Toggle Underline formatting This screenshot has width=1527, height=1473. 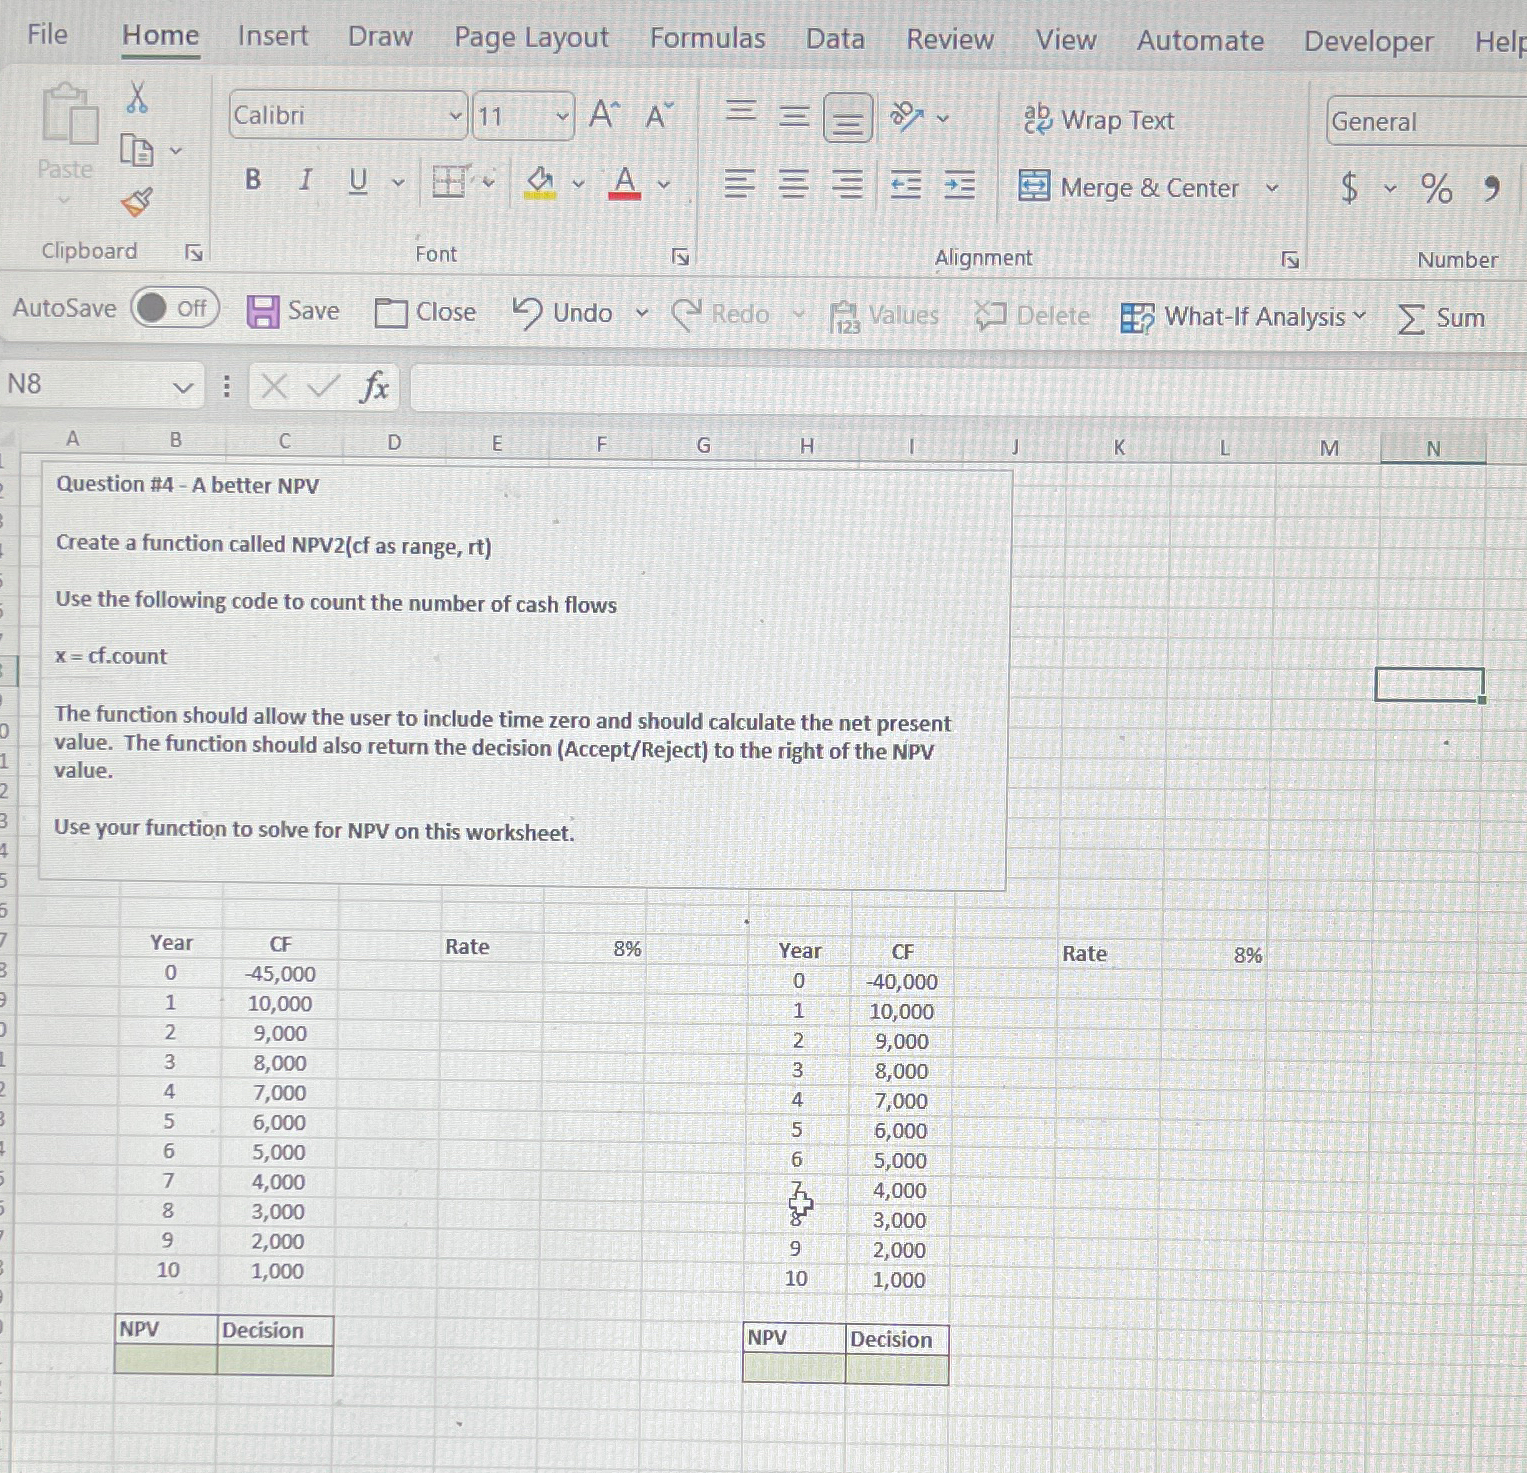(358, 181)
